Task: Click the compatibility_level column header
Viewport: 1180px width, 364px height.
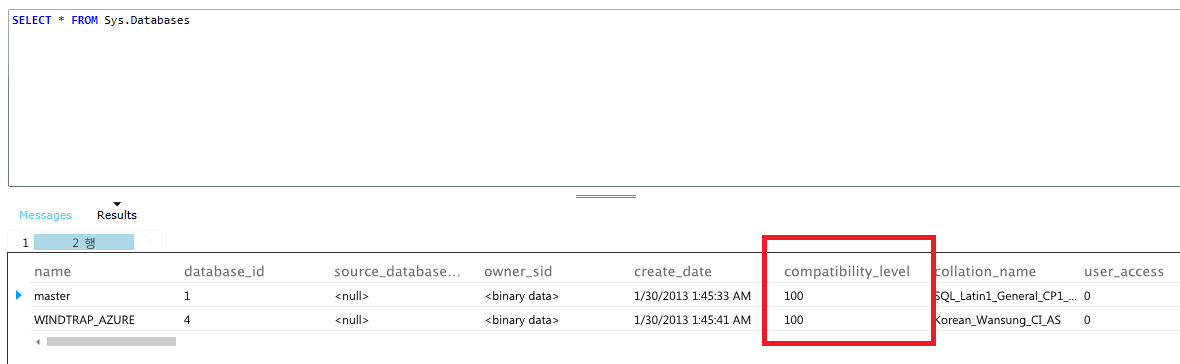Action: pos(847,271)
